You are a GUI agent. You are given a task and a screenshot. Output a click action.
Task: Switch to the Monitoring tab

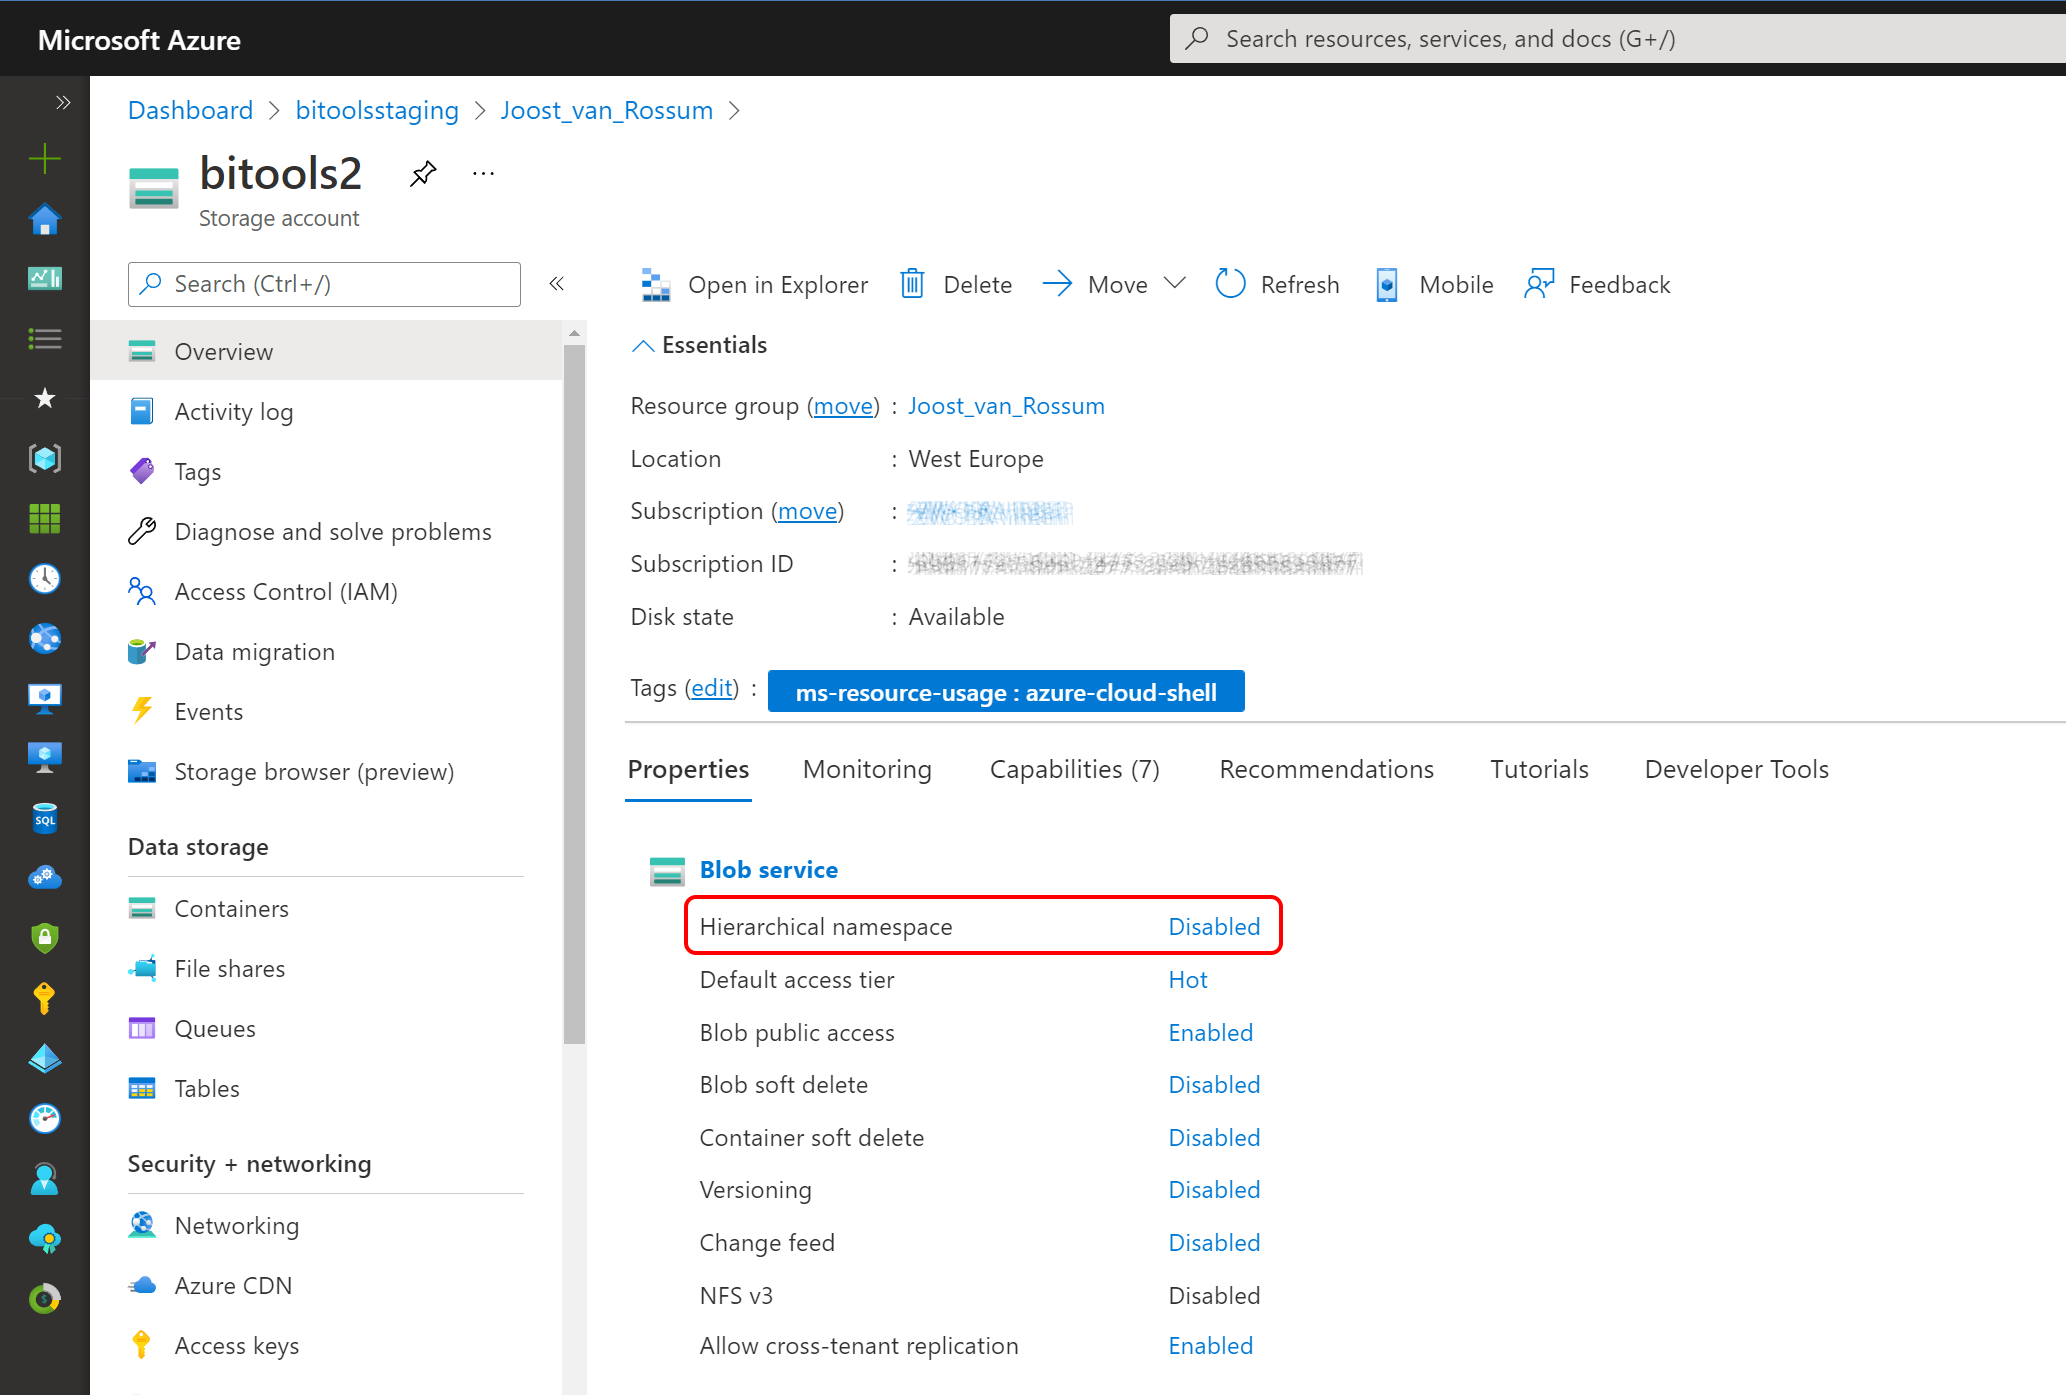click(867, 769)
